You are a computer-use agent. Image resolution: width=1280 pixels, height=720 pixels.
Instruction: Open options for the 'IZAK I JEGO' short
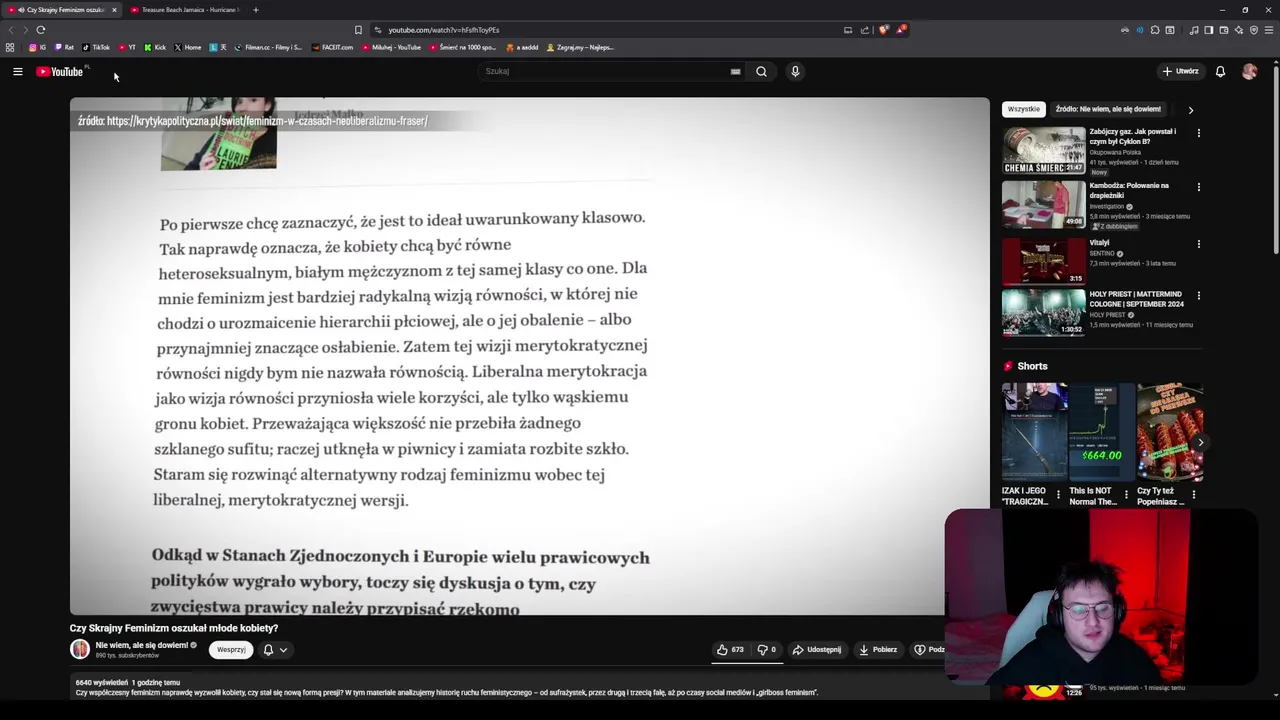coord(1058,494)
